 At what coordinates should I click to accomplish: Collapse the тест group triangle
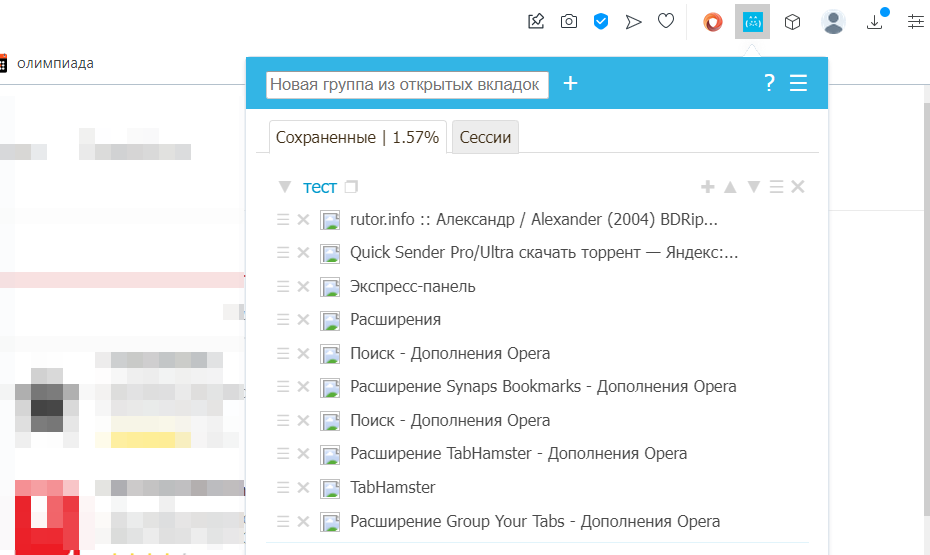coord(285,187)
